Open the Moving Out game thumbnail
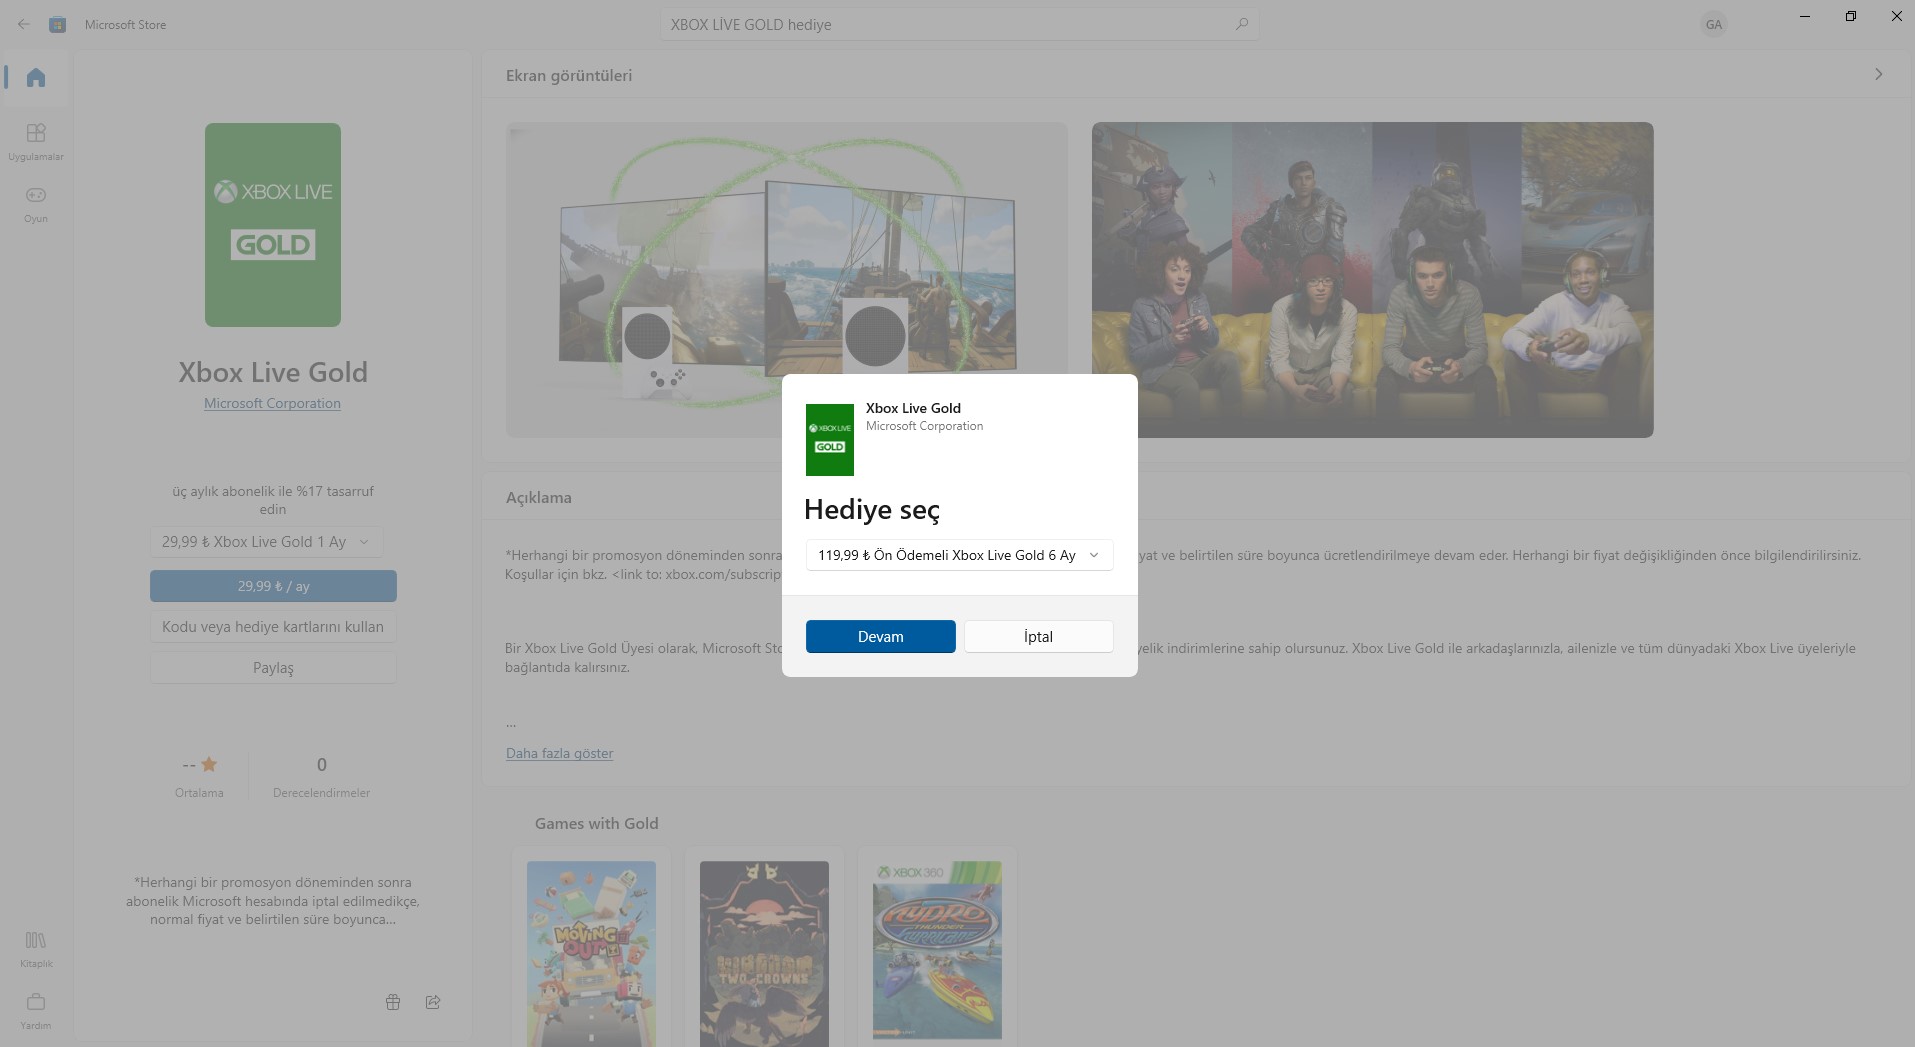Image resolution: width=1915 pixels, height=1047 pixels. [x=591, y=952]
